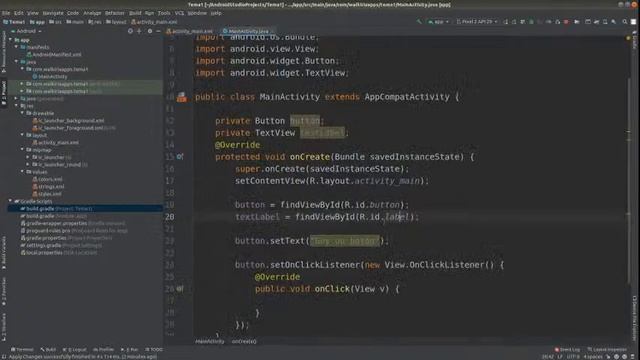
Task: Place cursor on line 22 setText call
Action: tap(312, 241)
